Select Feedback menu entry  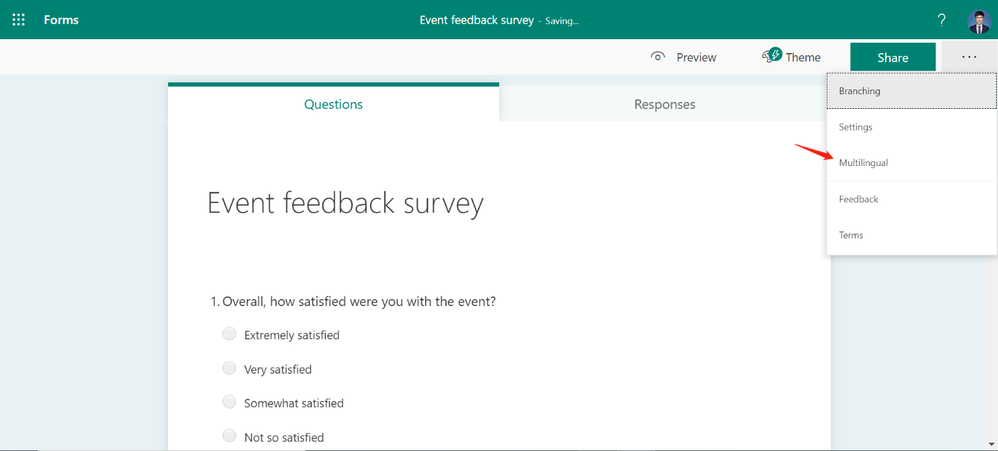(859, 199)
